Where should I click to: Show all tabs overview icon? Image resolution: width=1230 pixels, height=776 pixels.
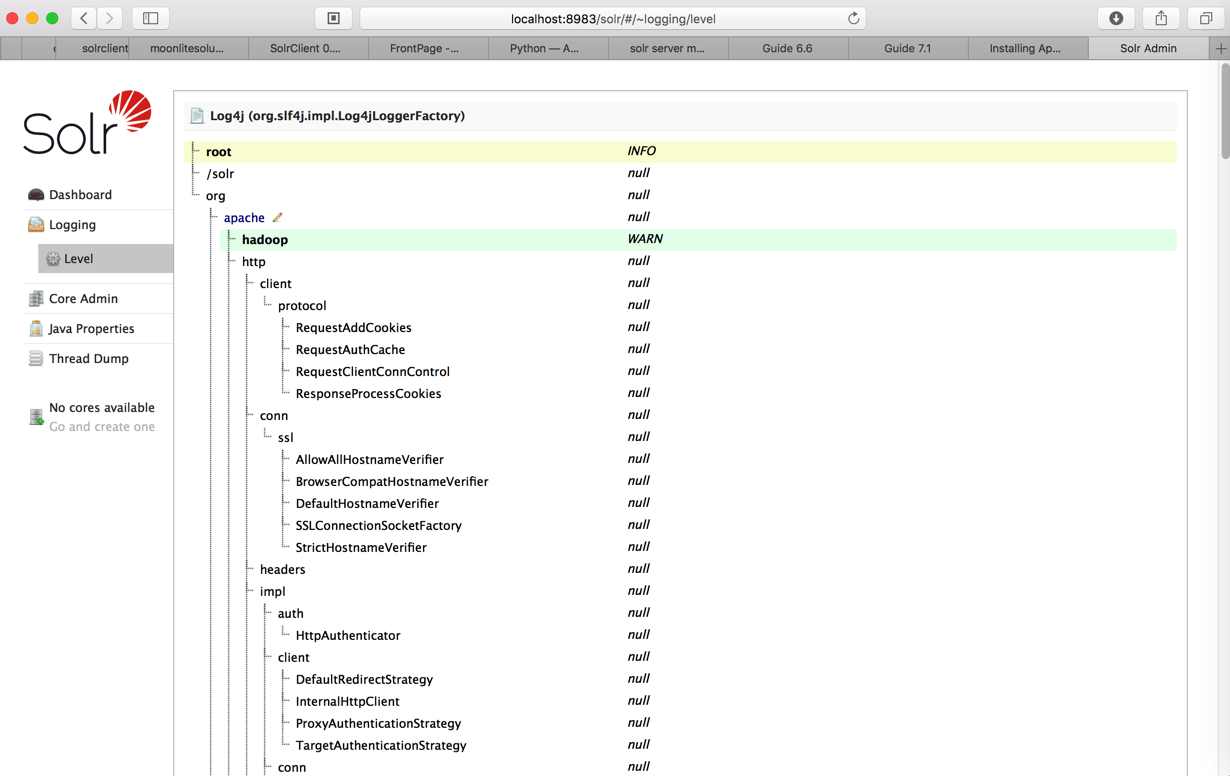tap(1206, 18)
